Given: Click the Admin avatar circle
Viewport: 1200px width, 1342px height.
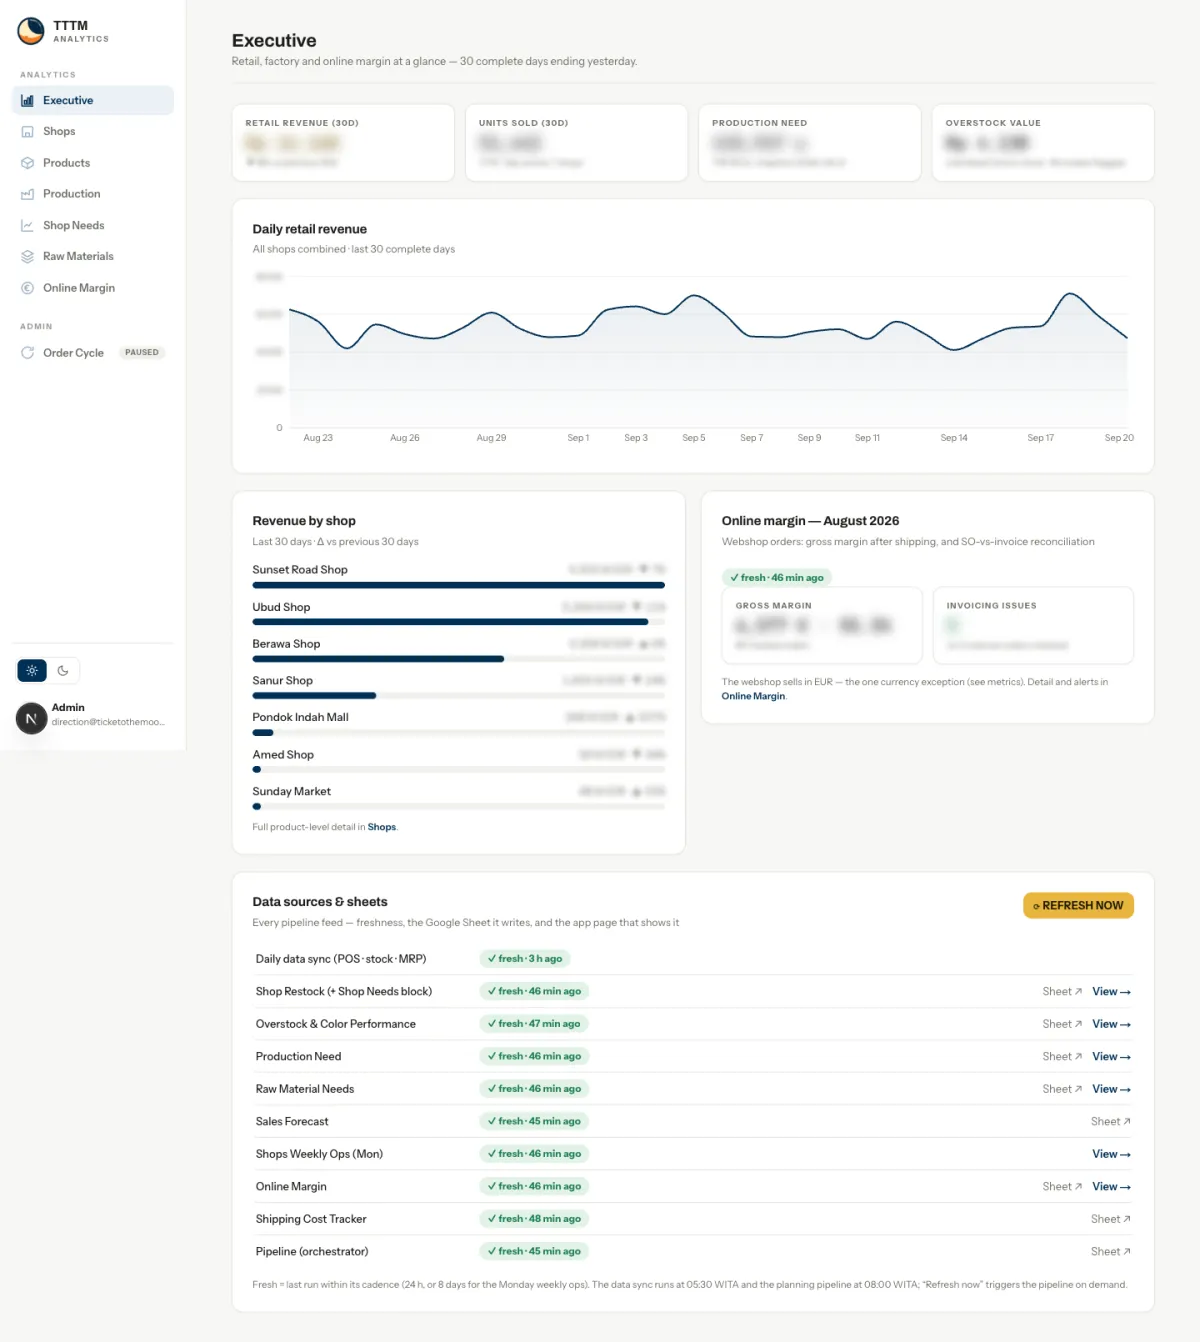Looking at the screenshot, I should point(32,718).
